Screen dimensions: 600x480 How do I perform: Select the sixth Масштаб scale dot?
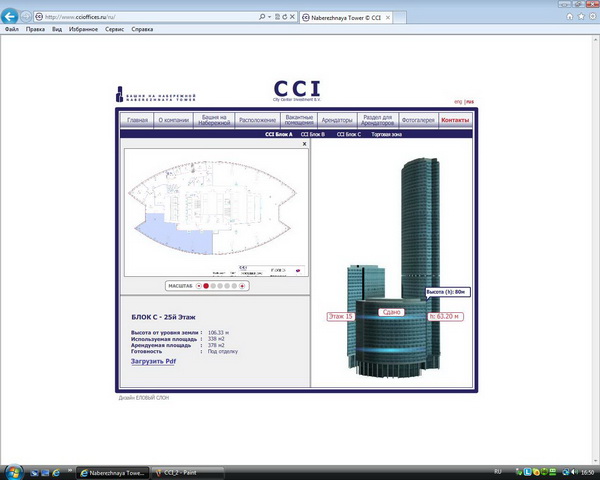(x=234, y=286)
